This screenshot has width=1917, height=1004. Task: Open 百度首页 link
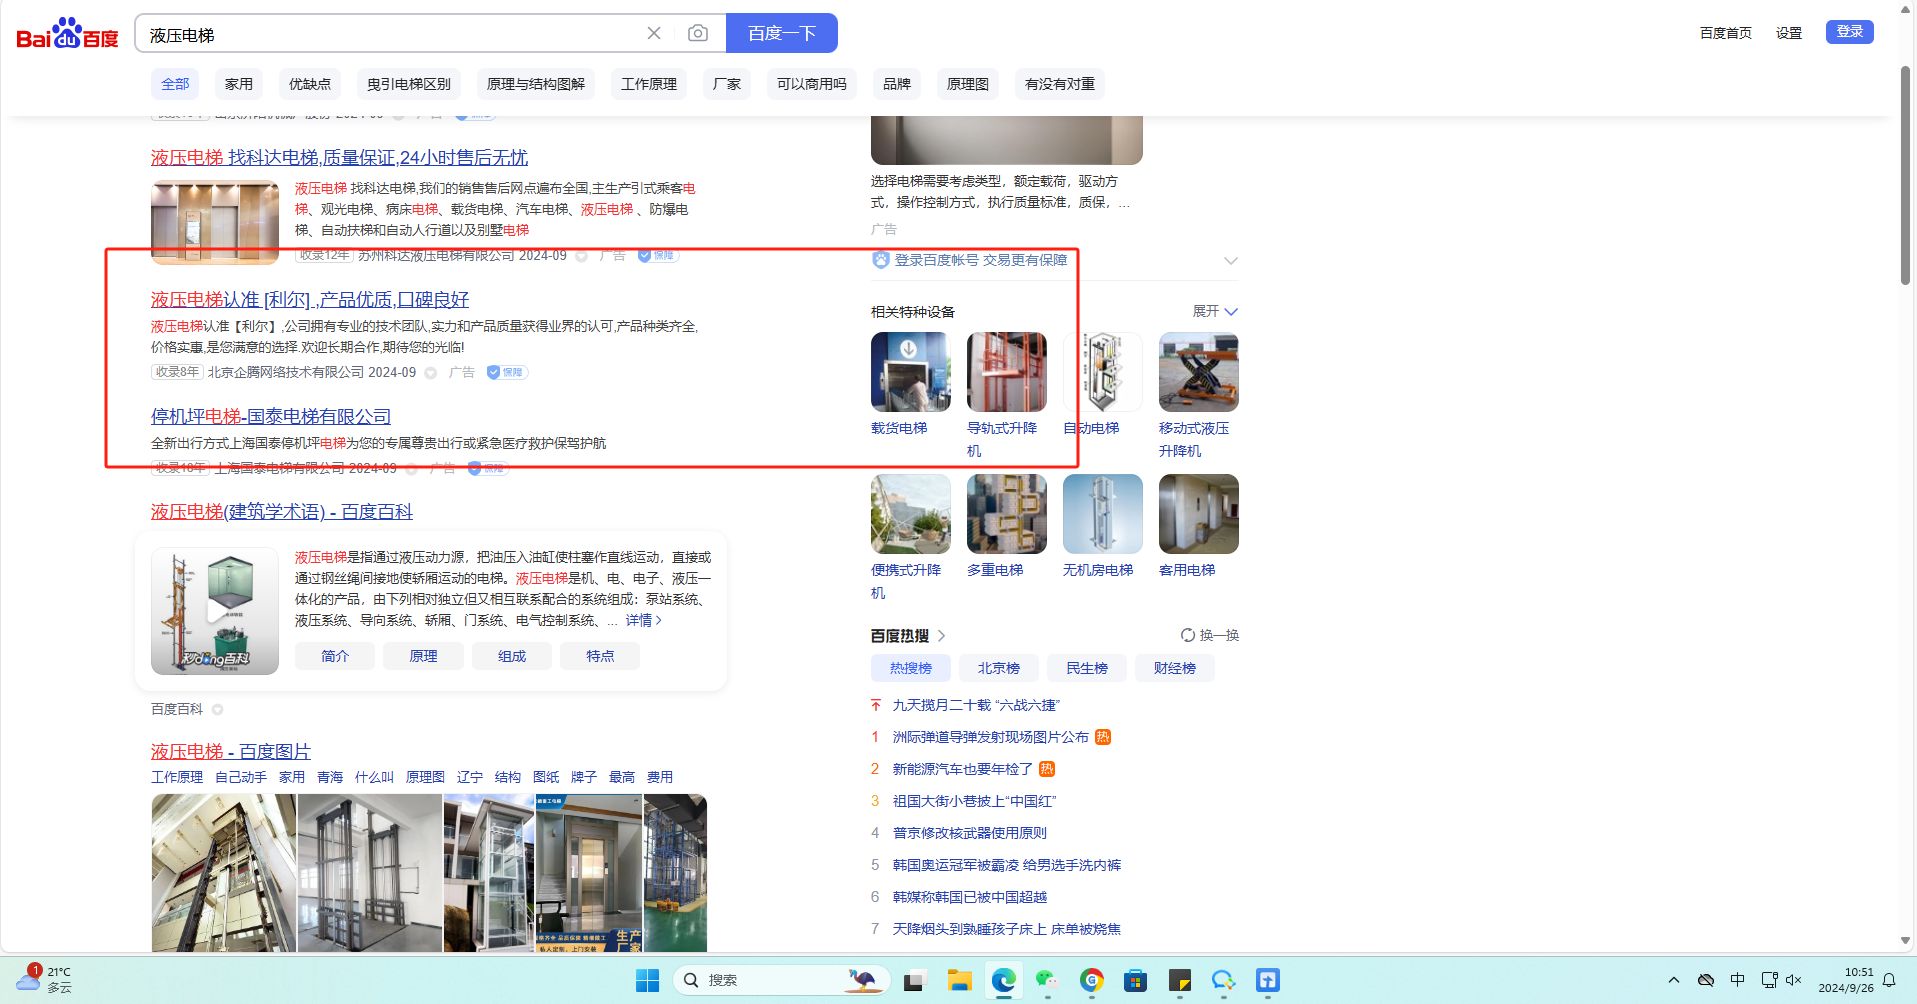tap(1726, 33)
